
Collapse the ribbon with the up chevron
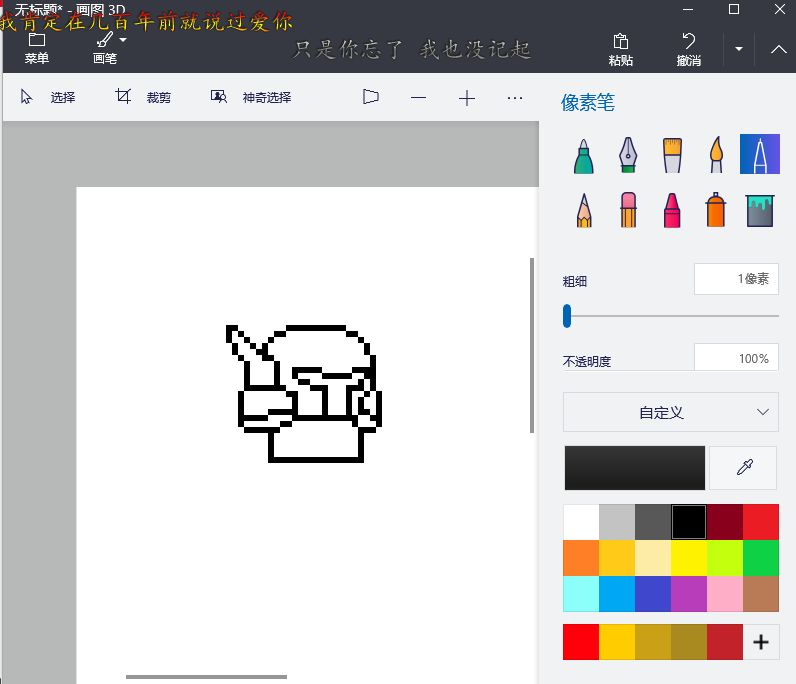[x=779, y=49]
